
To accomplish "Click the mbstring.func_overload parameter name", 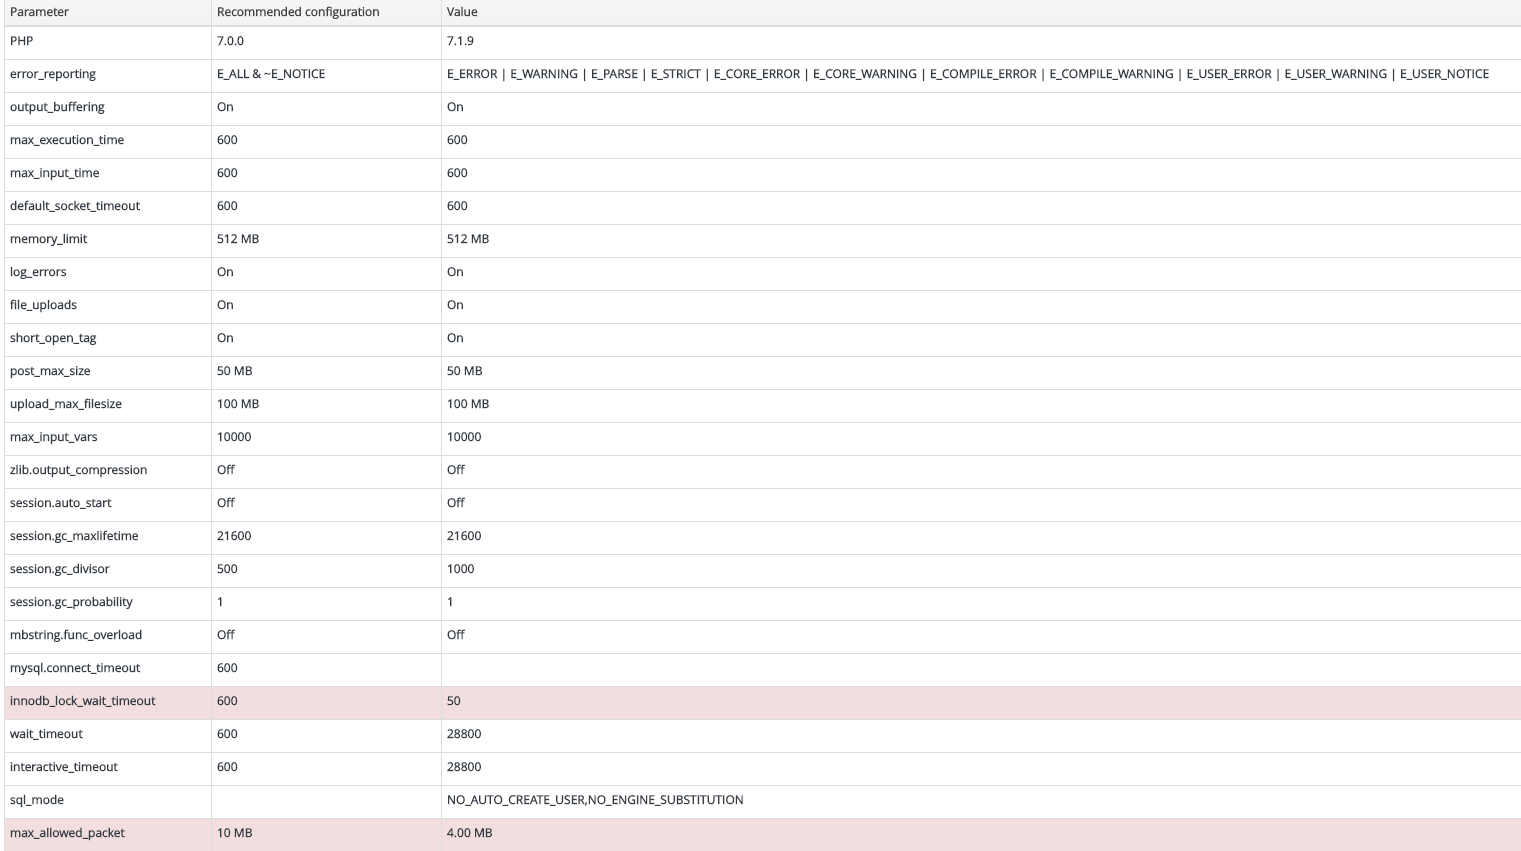I will pos(76,635).
